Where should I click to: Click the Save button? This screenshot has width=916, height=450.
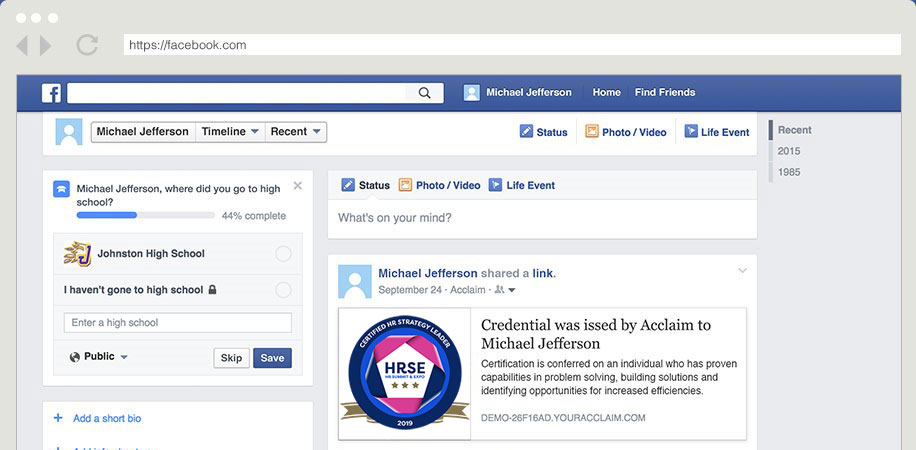(272, 358)
